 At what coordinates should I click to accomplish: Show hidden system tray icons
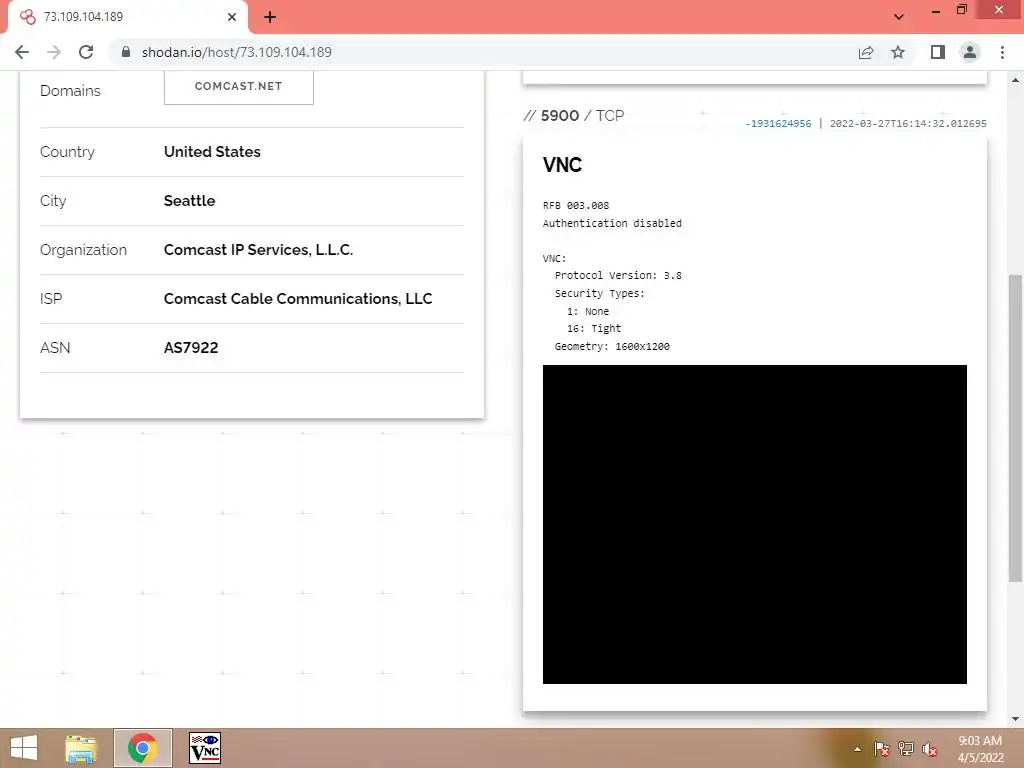click(857, 749)
